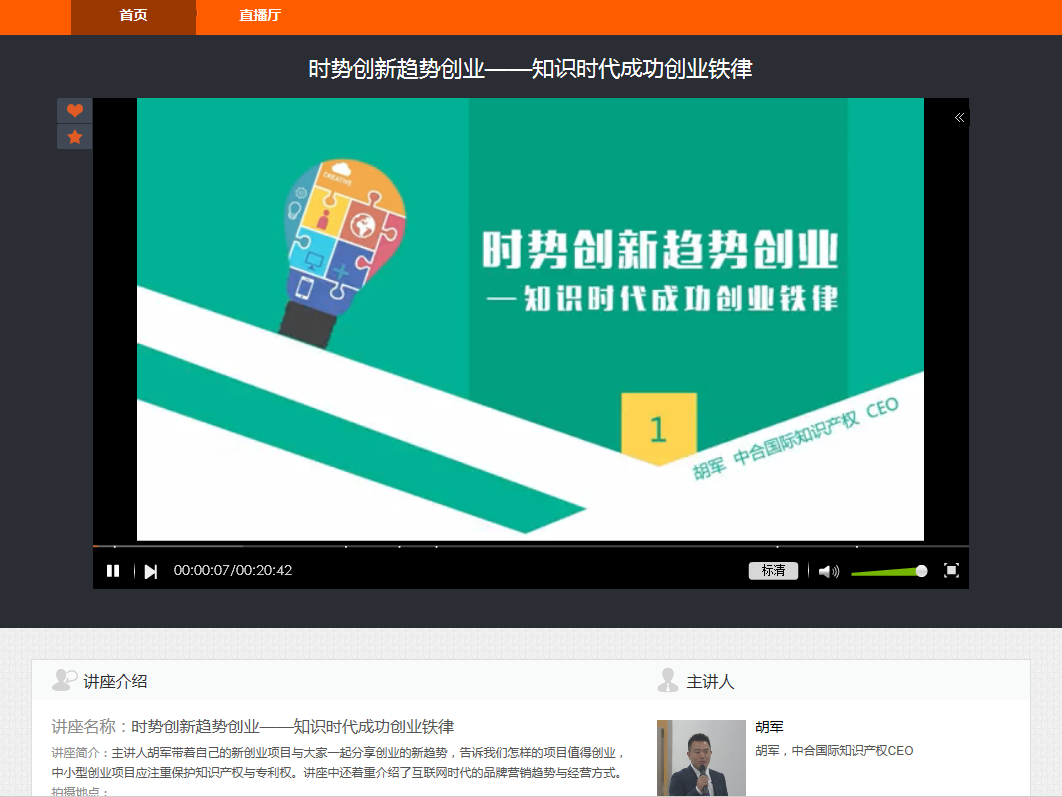Open the 标清 video quality selector
Screen dimensions: 1062x797
[773, 571]
